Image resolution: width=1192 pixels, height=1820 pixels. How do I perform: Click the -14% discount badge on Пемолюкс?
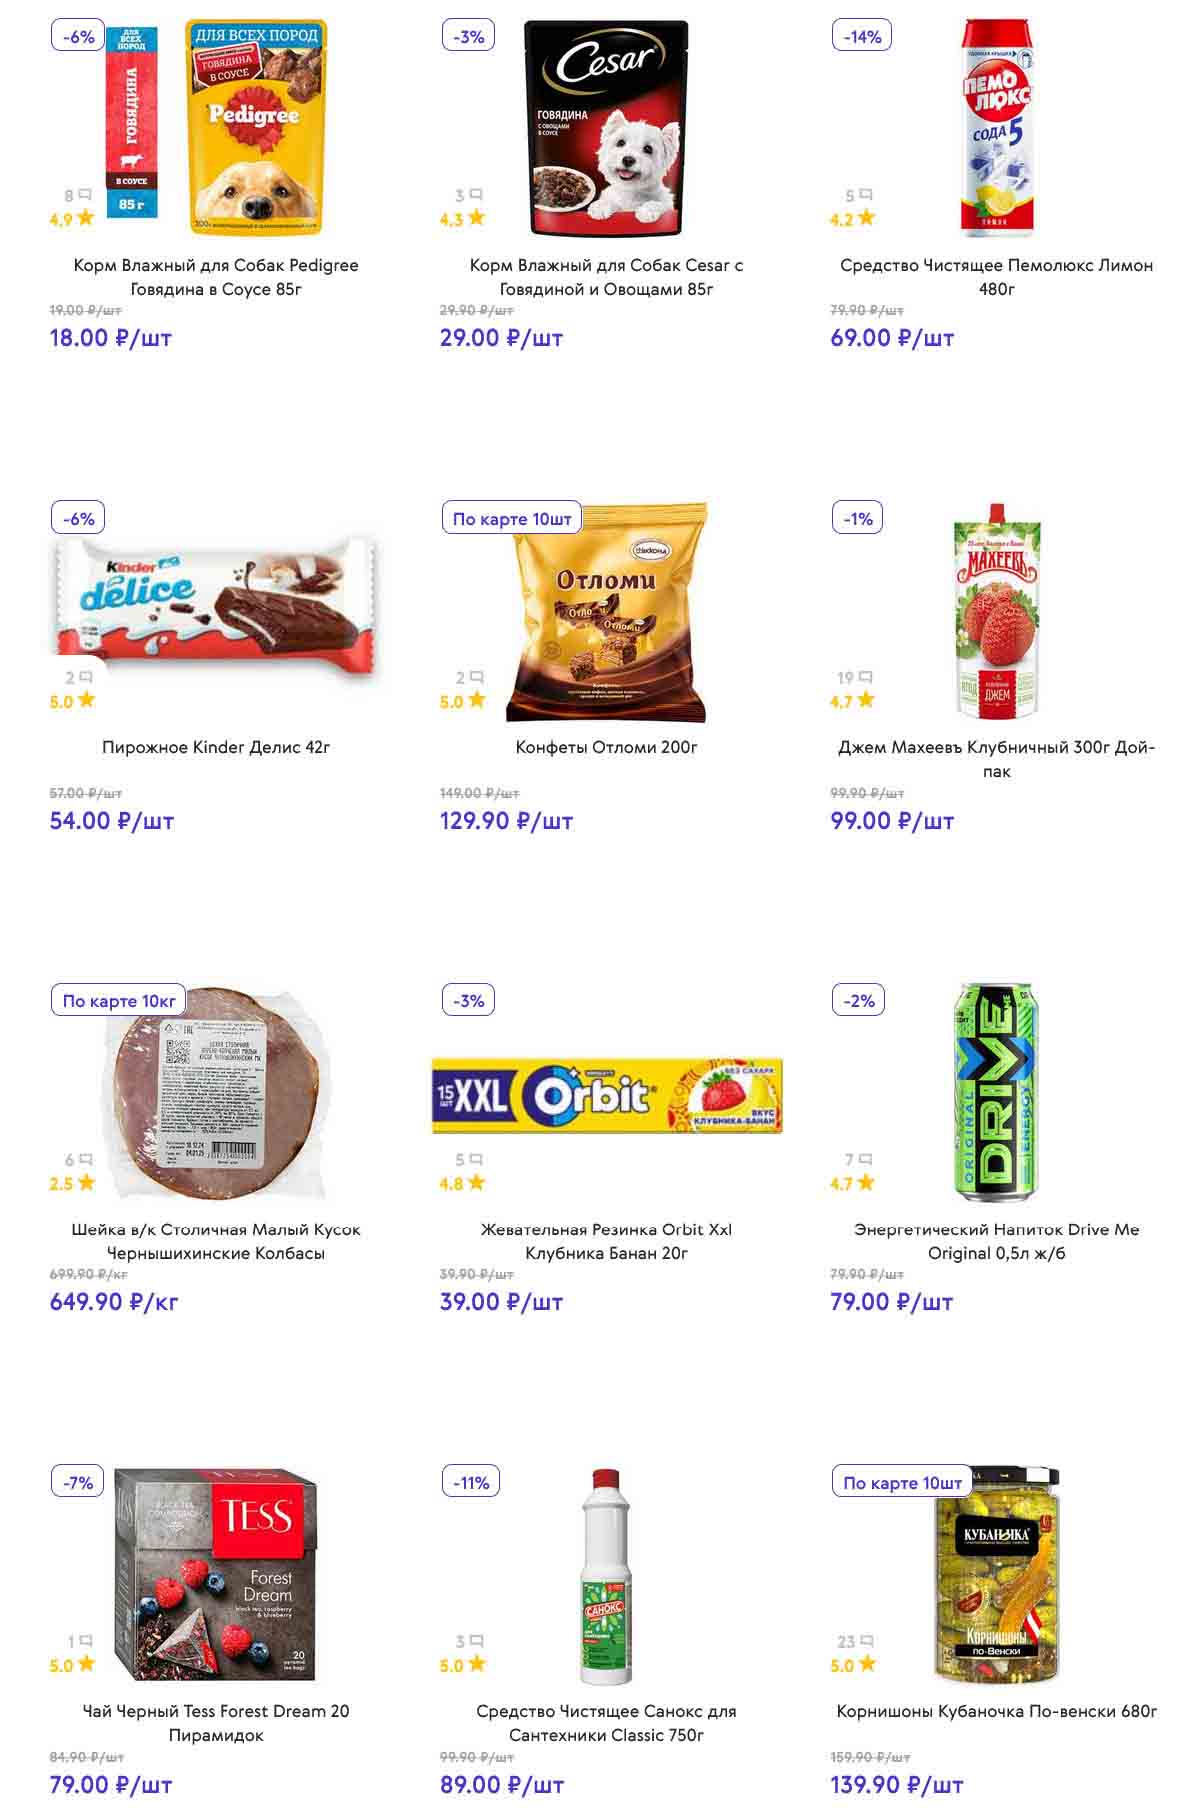(x=862, y=37)
